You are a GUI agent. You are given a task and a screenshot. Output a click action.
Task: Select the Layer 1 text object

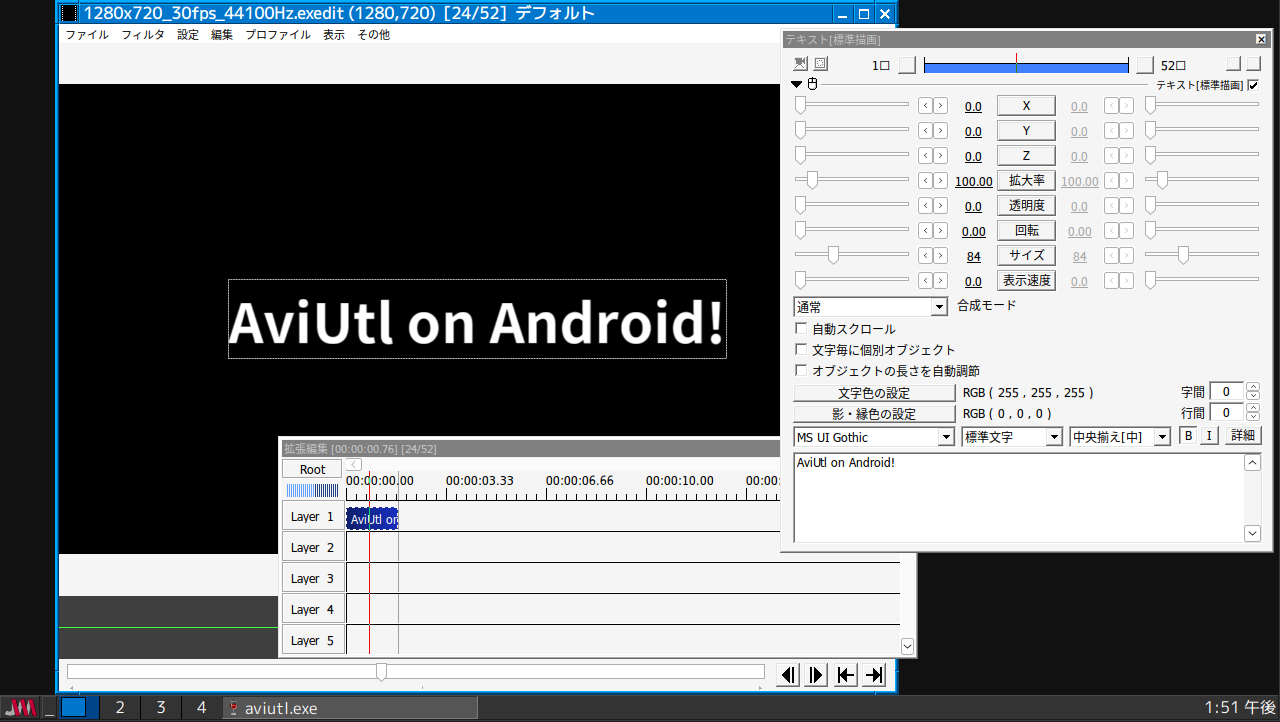[x=371, y=517]
